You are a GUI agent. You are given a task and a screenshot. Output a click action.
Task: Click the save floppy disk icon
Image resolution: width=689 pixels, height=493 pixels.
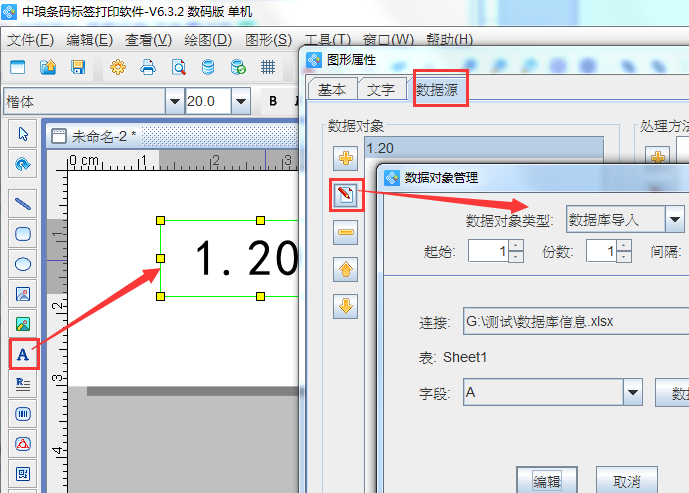tap(78, 68)
